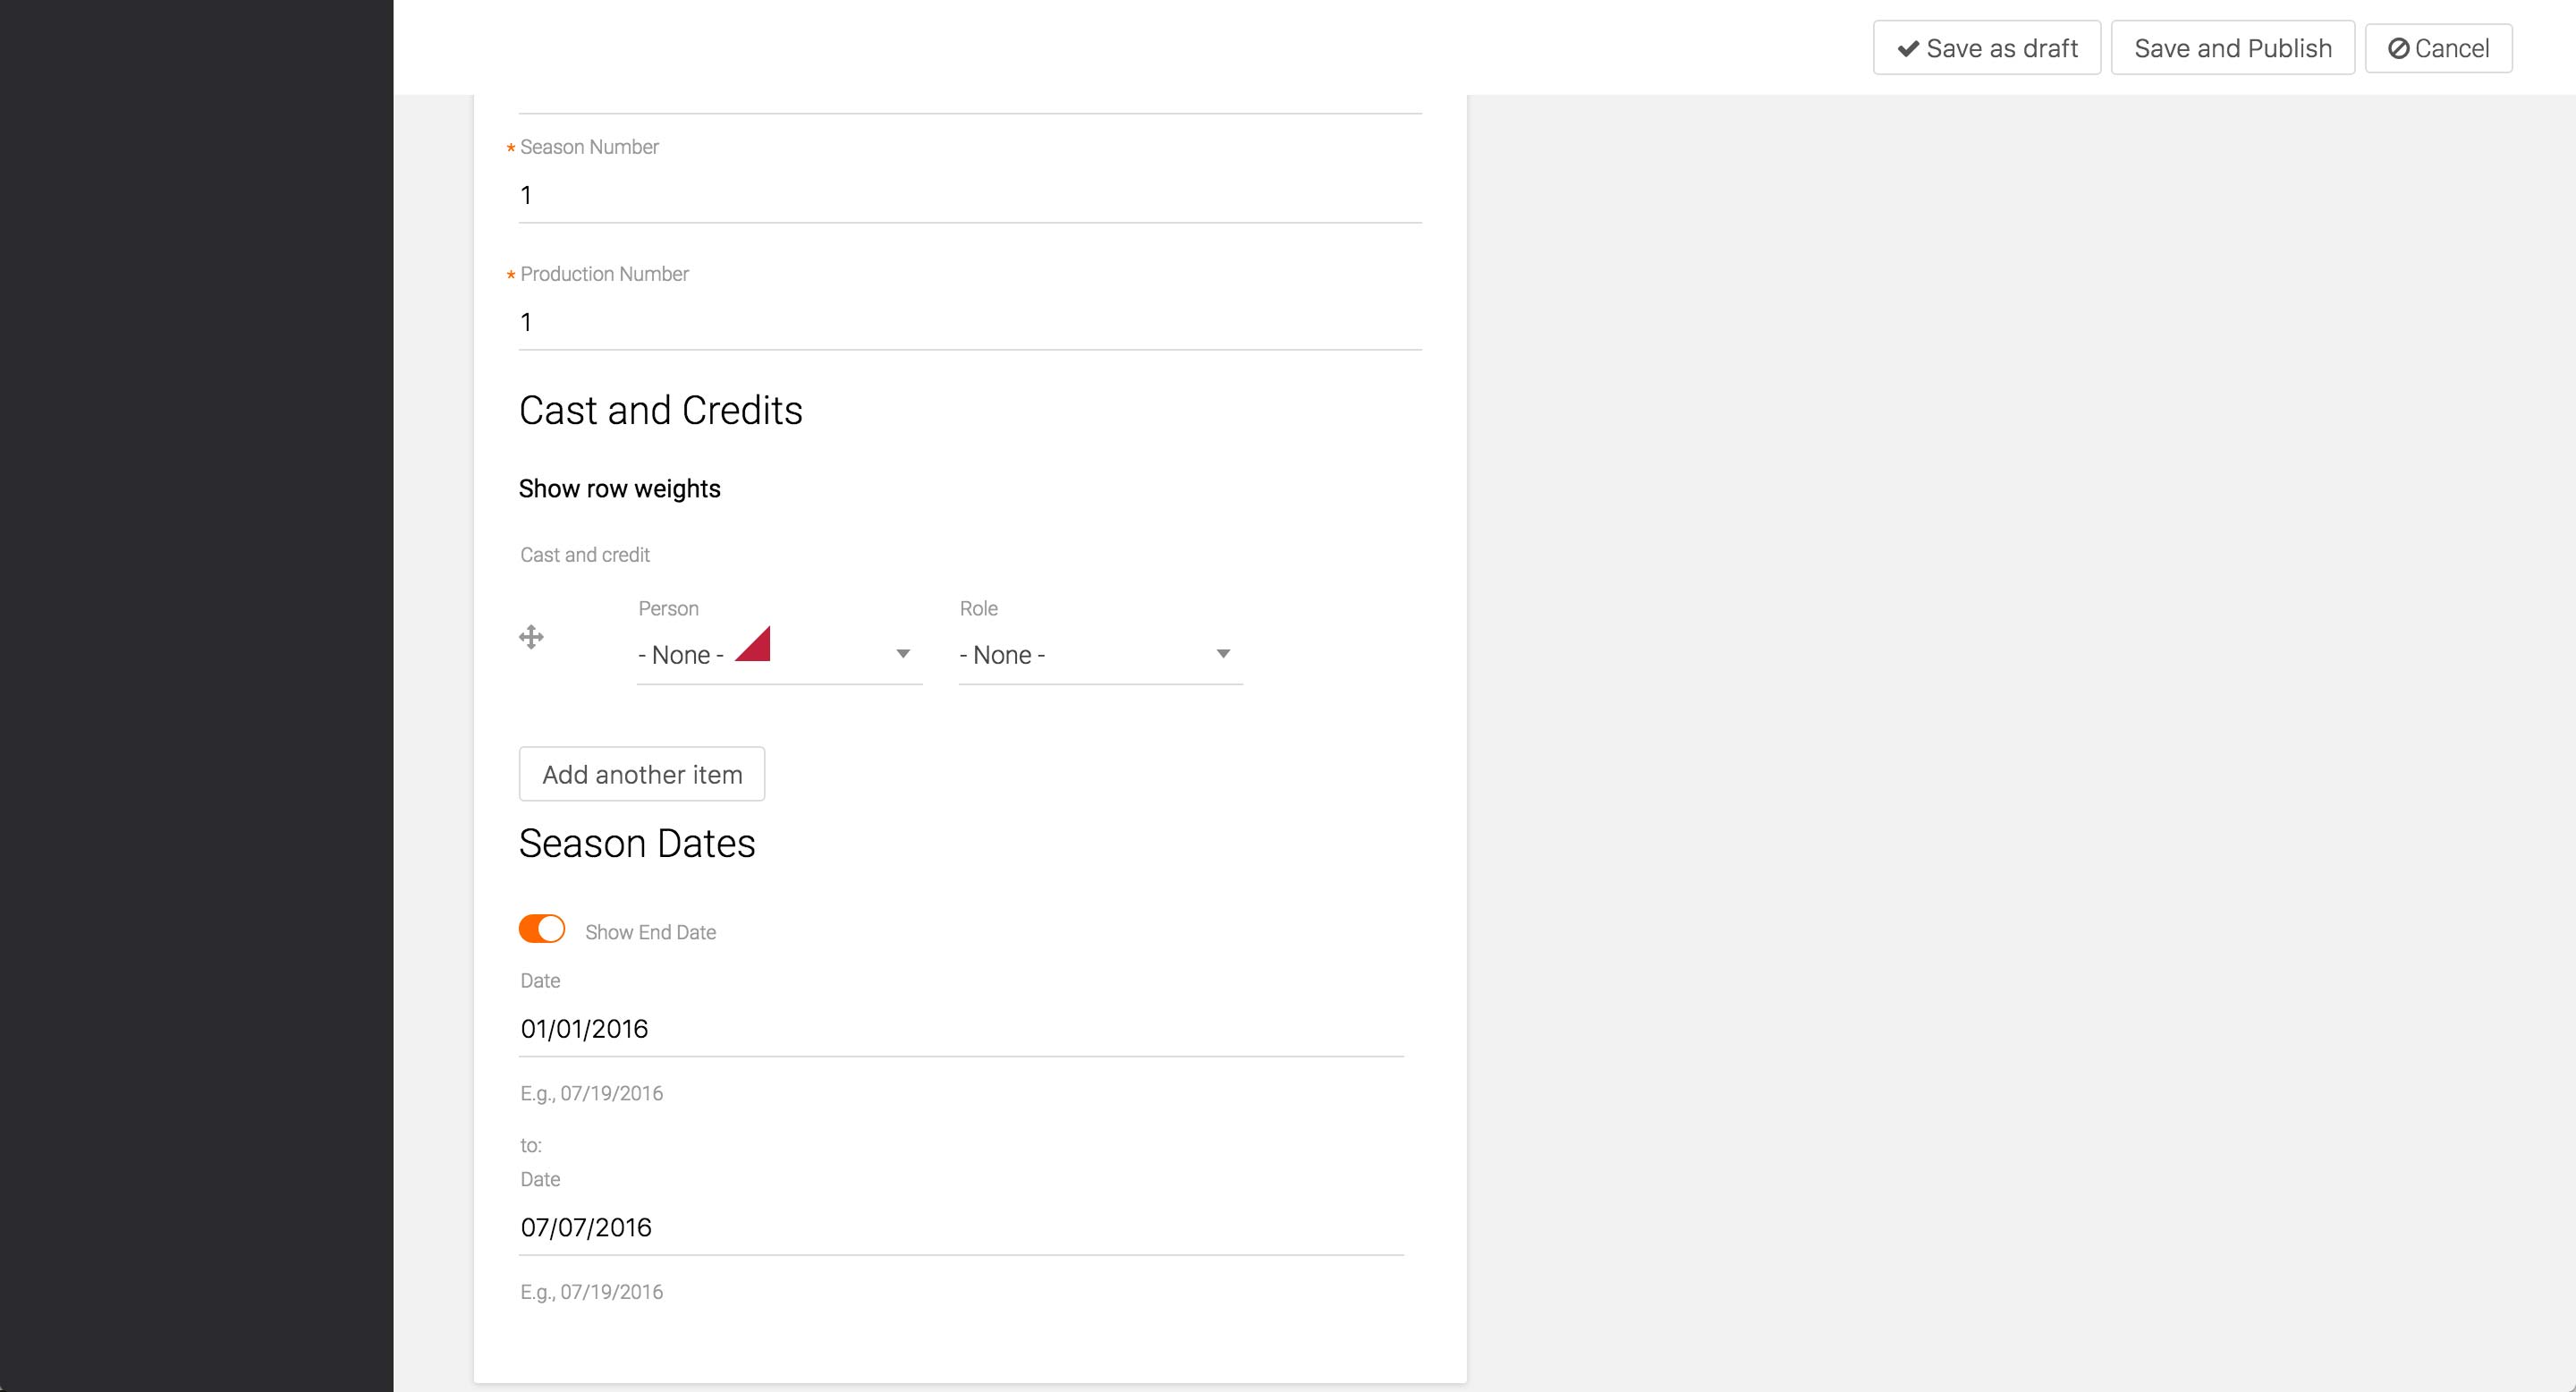Click the end date field showing 07/07/2016
Image resolution: width=2576 pixels, height=1392 pixels.
tap(960, 1227)
